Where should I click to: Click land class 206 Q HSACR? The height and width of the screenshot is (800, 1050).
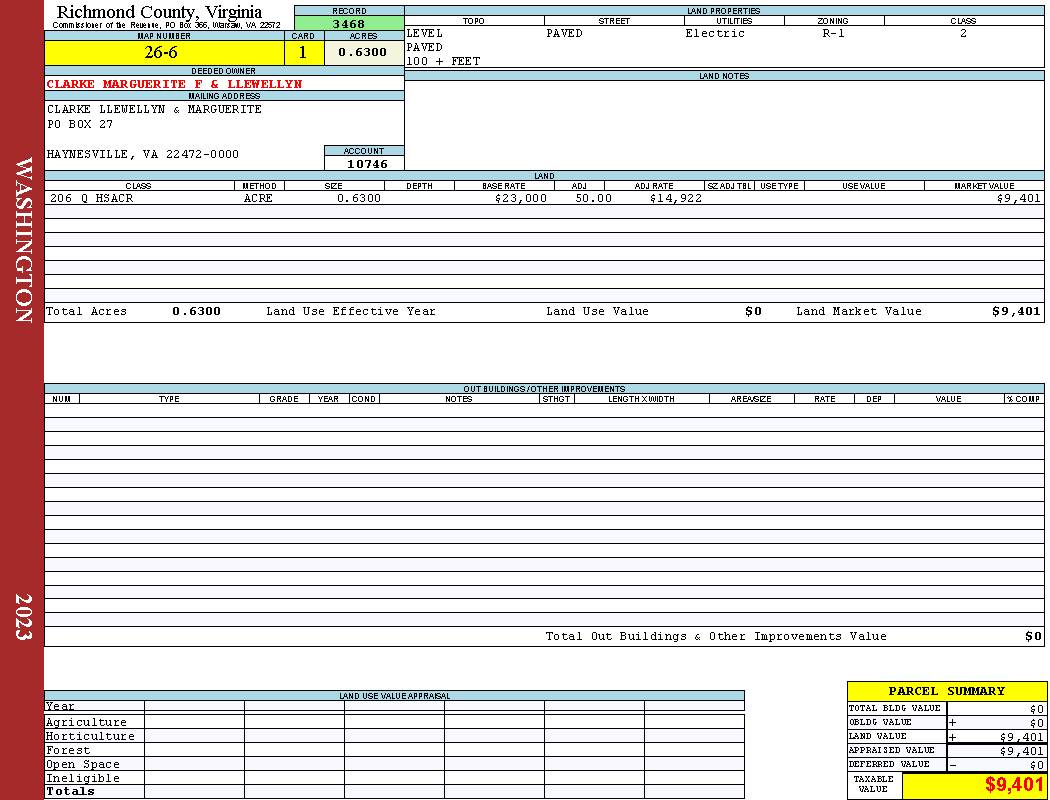tap(91, 198)
